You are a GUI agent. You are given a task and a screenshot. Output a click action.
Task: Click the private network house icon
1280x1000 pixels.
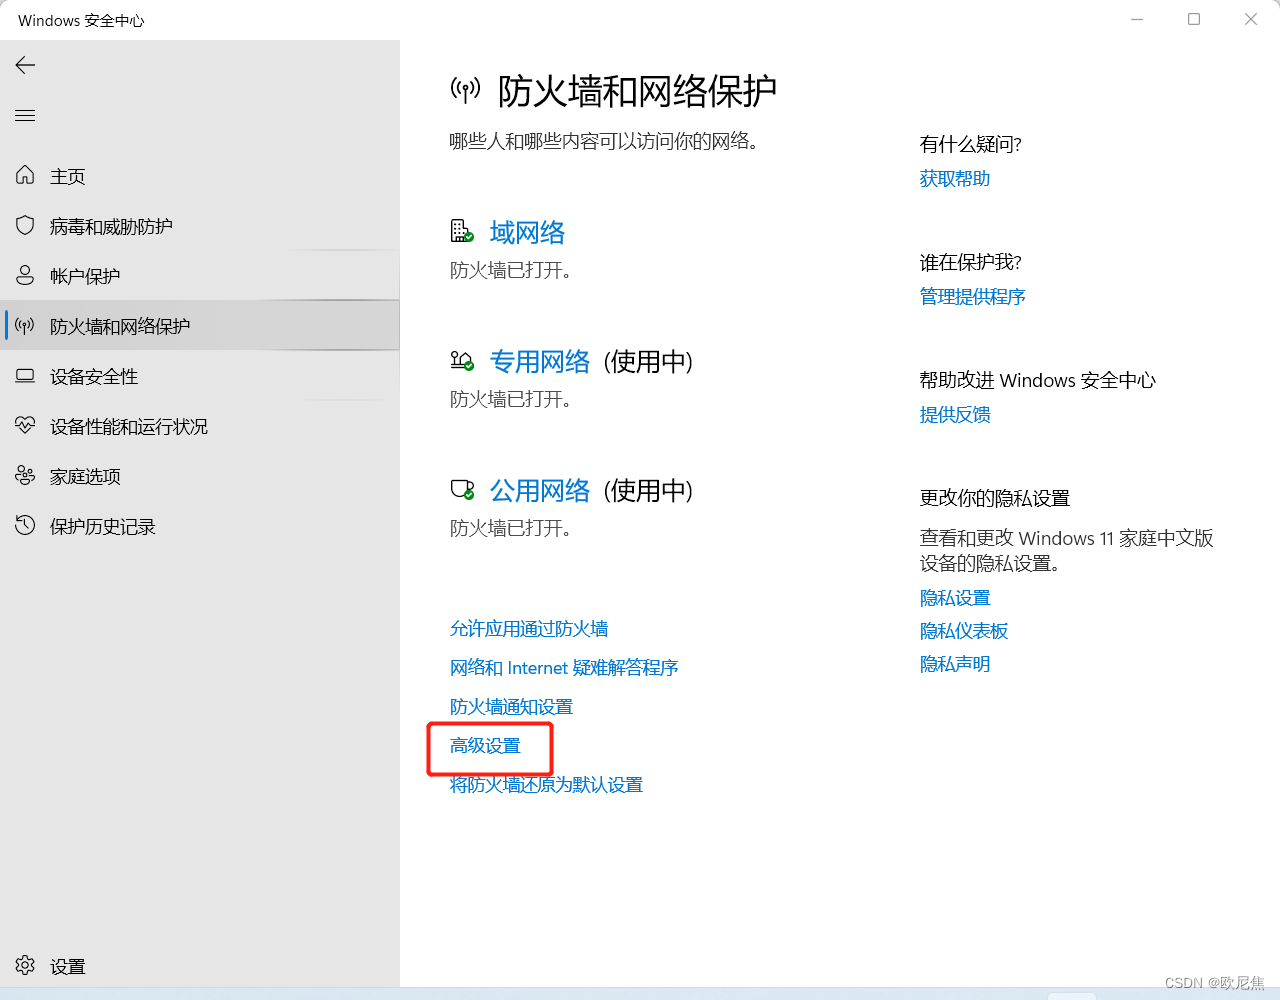pyautogui.click(x=461, y=360)
